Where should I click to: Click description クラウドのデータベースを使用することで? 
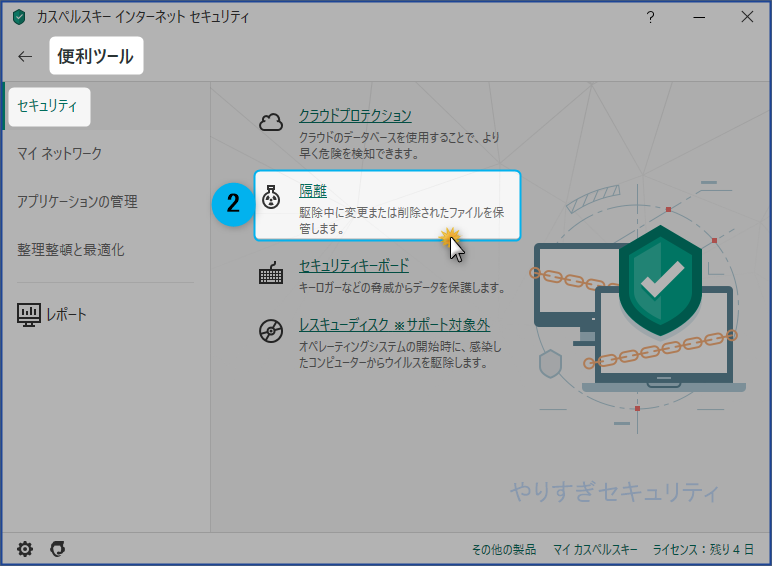399,145
